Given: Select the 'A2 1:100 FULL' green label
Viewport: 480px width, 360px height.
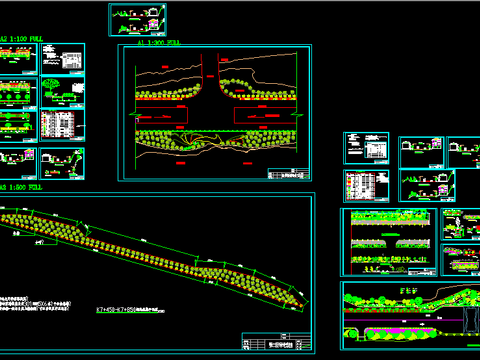Looking at the screenshot, I should (21, 39).
